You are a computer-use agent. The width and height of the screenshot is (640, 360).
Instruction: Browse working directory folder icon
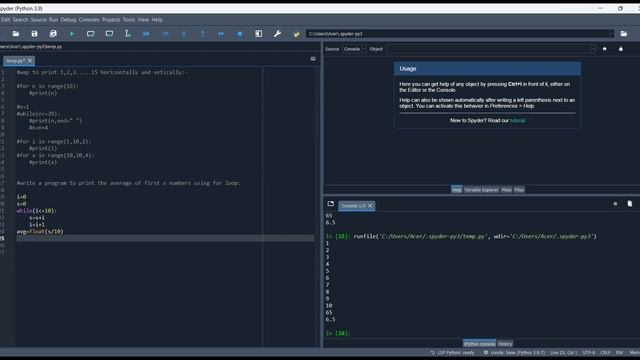click(x=624, y=34)
